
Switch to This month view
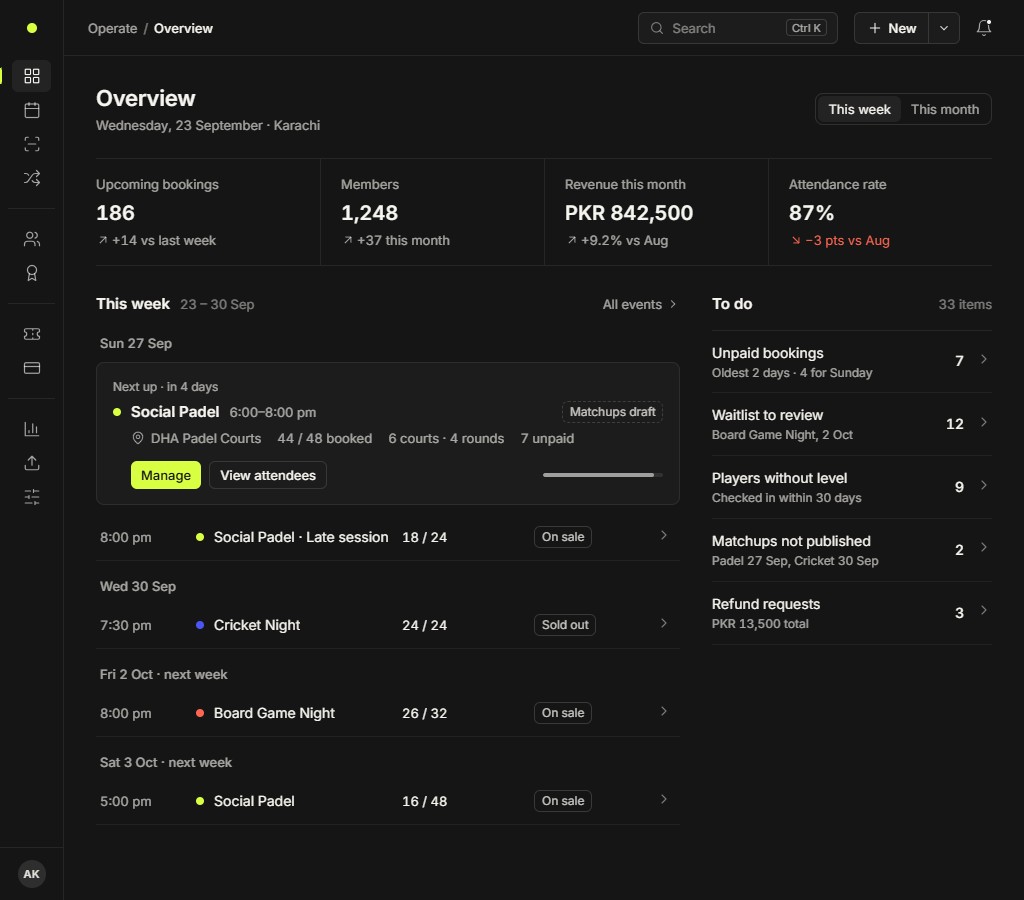coord(944,109)
